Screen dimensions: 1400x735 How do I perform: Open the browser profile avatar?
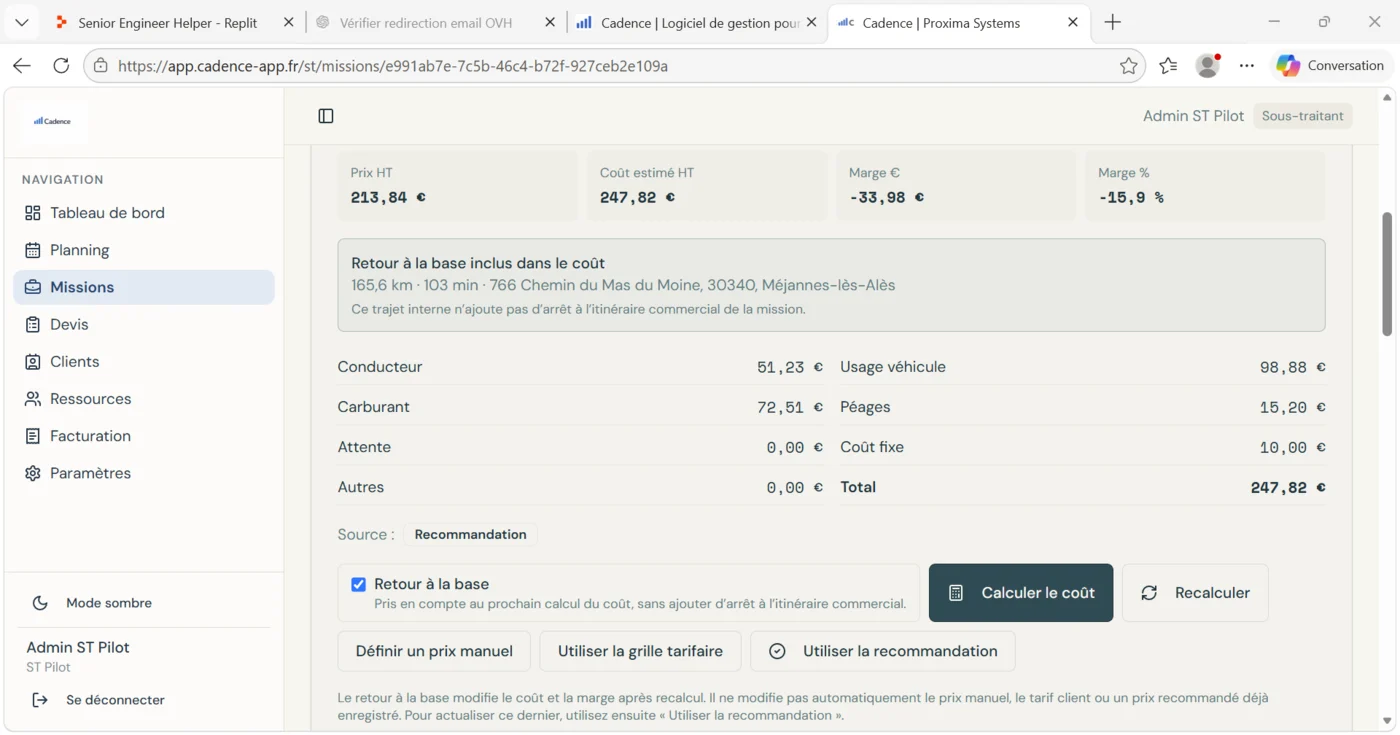tap(1208, 66)
